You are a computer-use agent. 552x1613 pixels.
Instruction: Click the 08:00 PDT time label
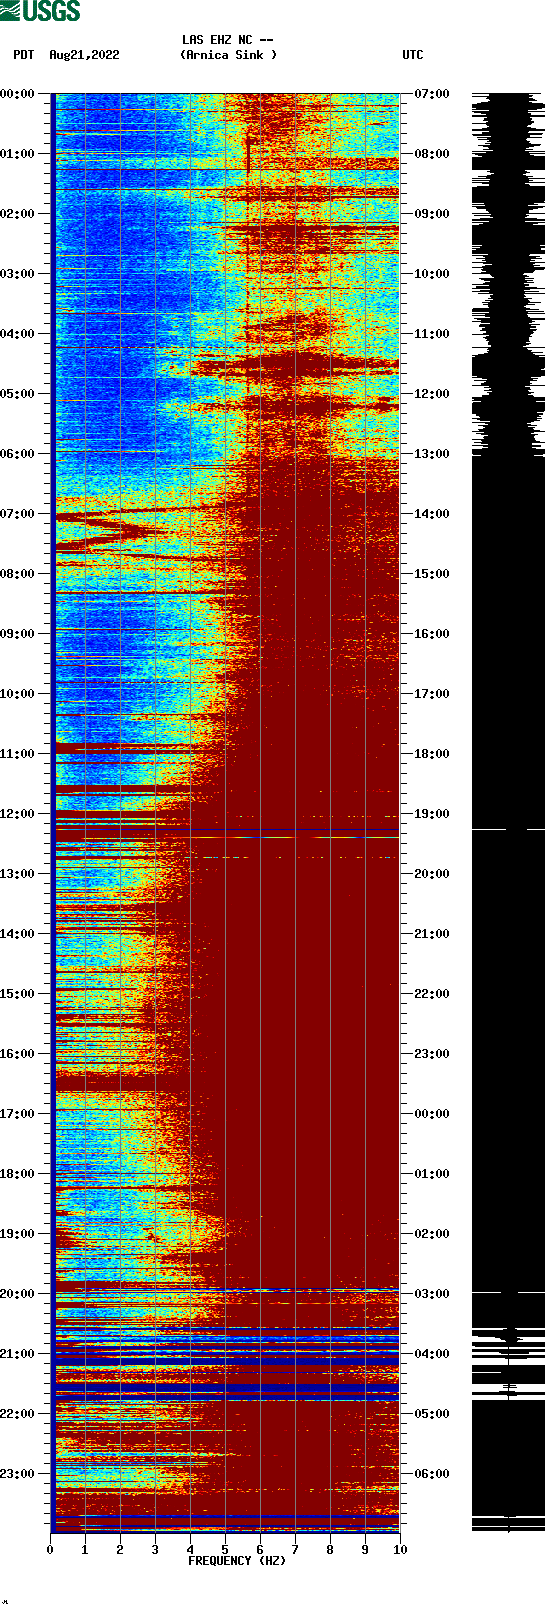tap(18, 574)
